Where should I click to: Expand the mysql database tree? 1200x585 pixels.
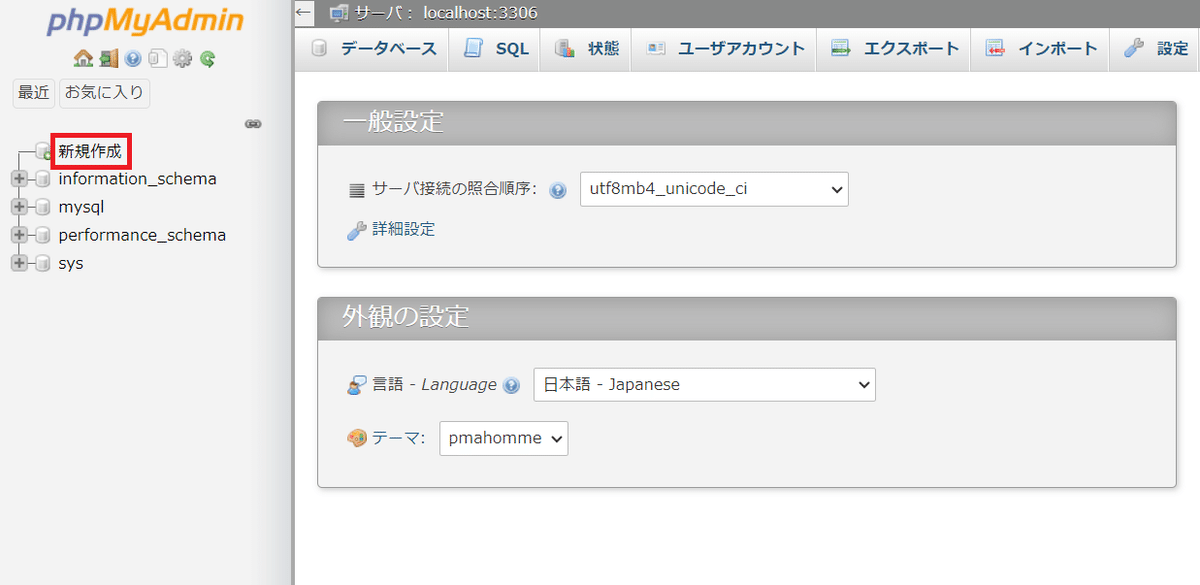[x=19, y=208]
